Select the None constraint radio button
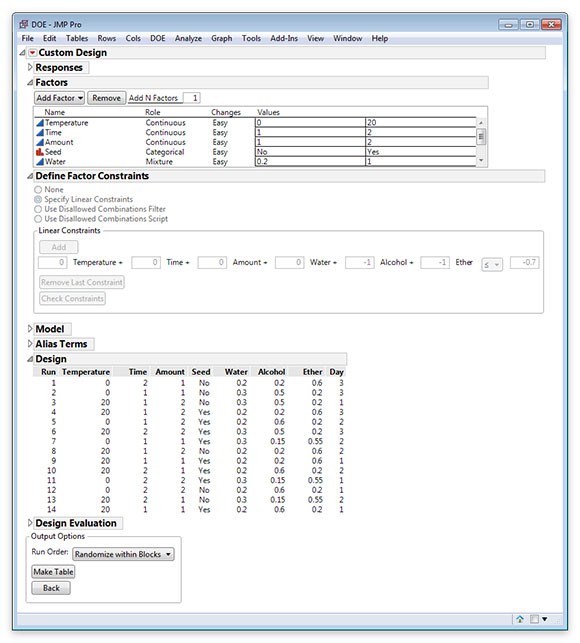The height and width of the screenshot is (643, 580). (x=38, y=189)
